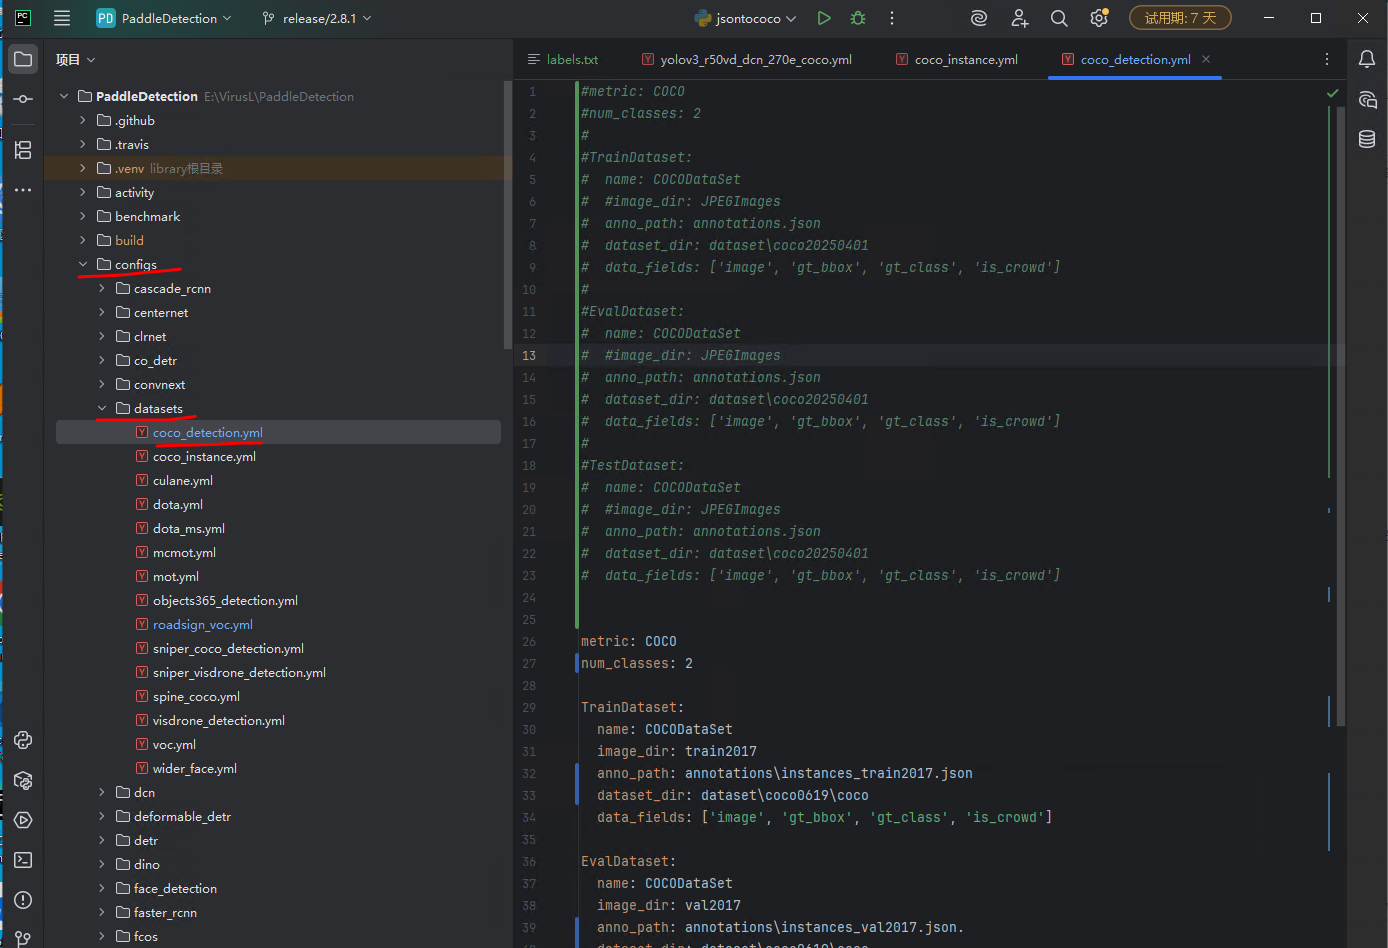Open the Project tool window folder icon
The width and height of the screenshot is (1388, 948).
point(23,59)
